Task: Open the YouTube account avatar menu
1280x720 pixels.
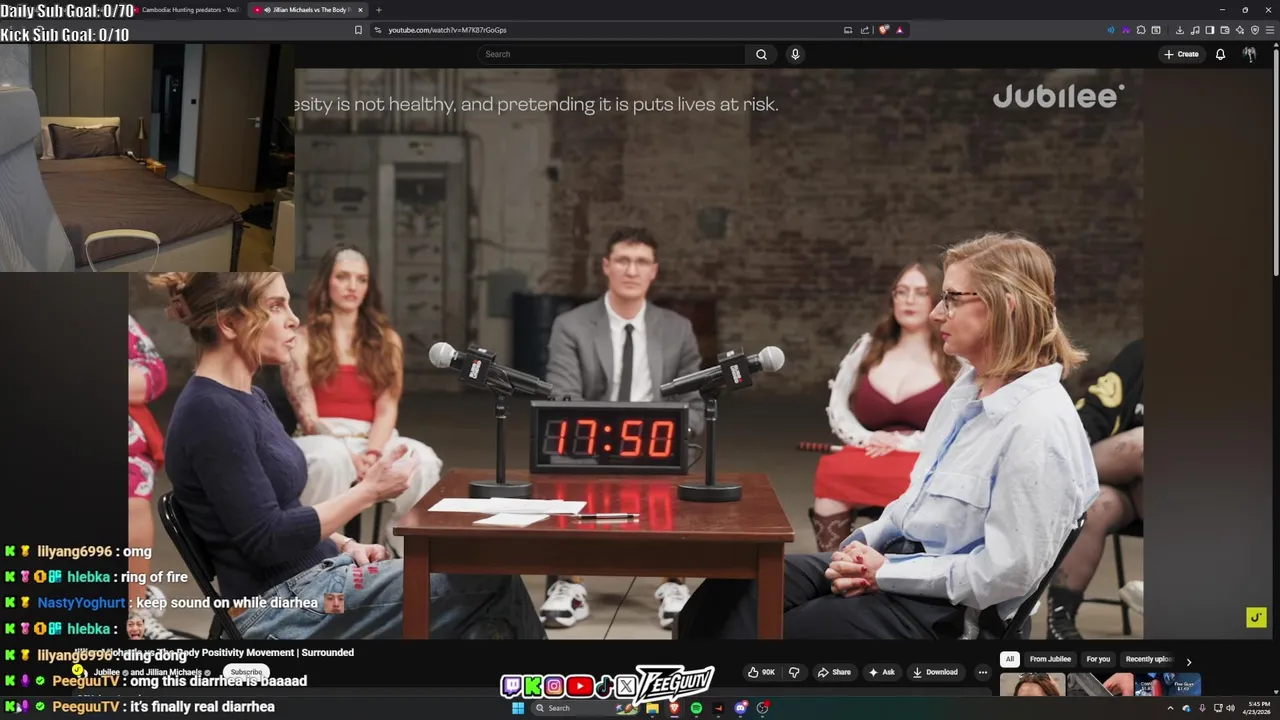Action: point(1249,54)
